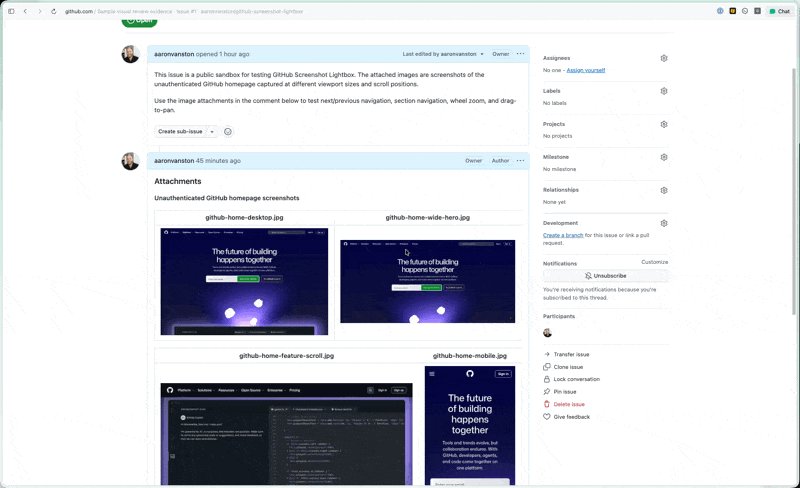Open the github-home-wide-hero.jpg screenshot thumbnail
The height and width of the screenshot is (488, 800).
click(428, 281)
